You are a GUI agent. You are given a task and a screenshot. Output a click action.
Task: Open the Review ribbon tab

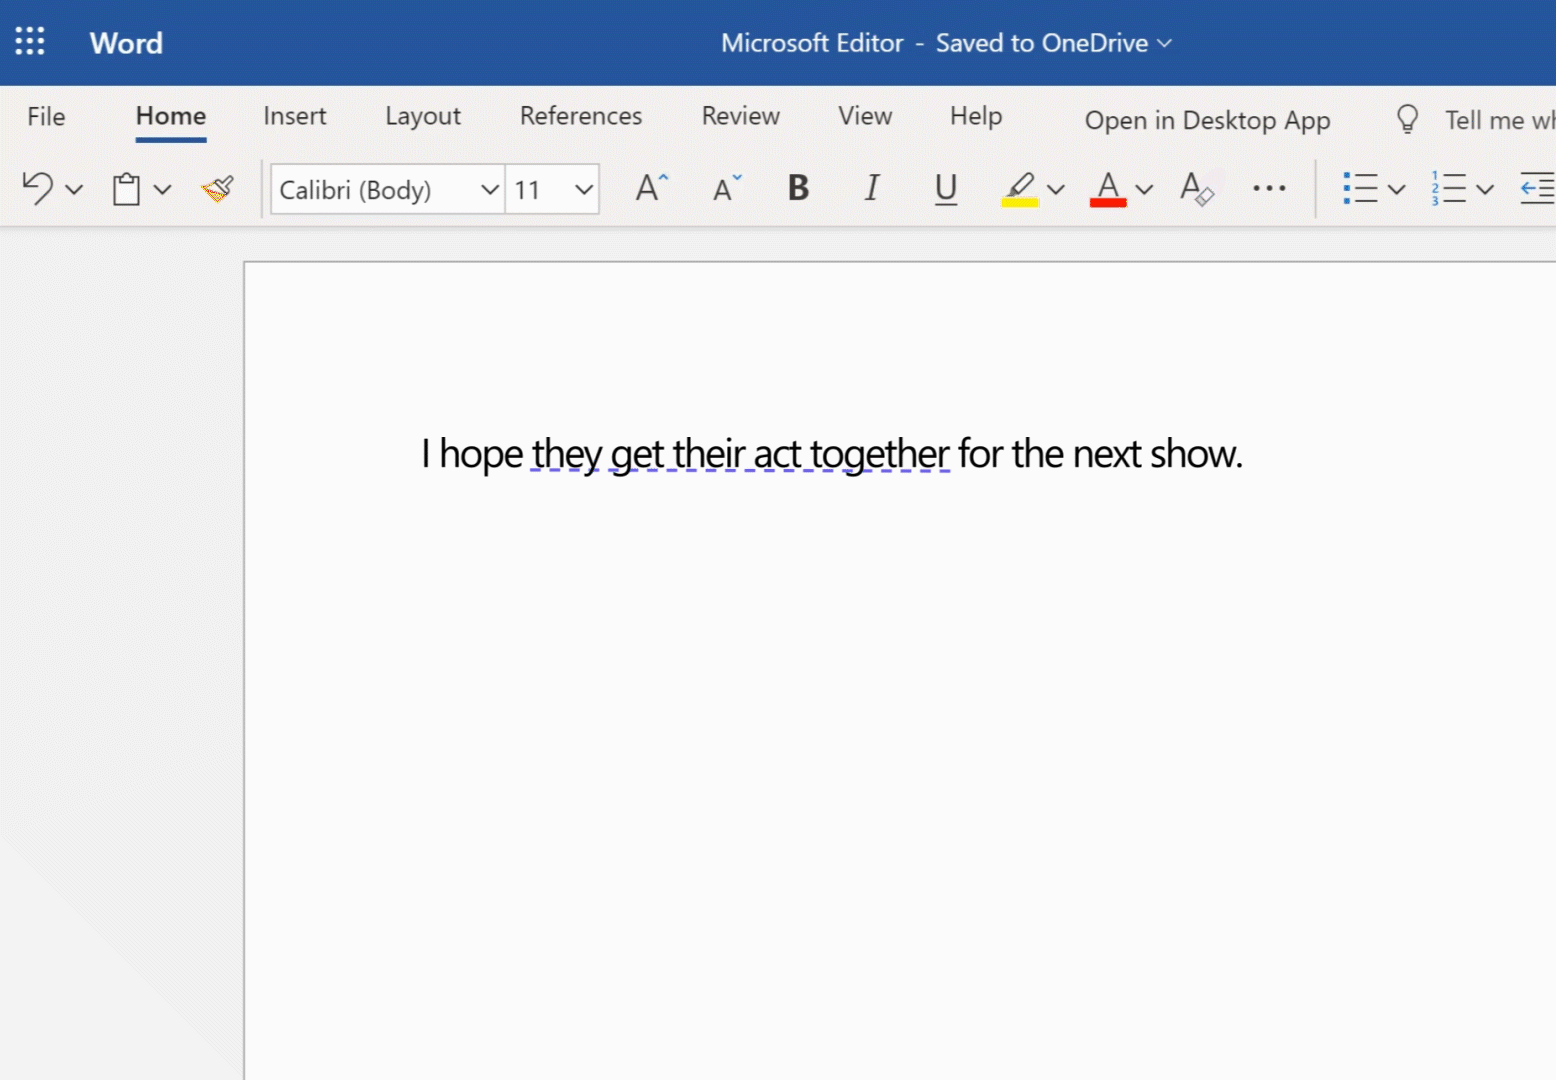(x=740, y=116)
